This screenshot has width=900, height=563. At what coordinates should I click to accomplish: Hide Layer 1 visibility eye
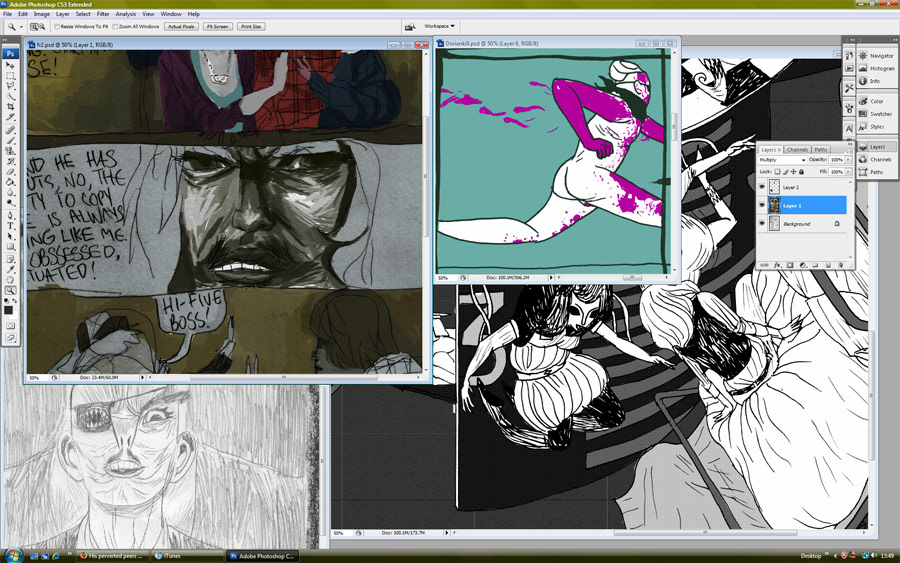pos(762,205)
